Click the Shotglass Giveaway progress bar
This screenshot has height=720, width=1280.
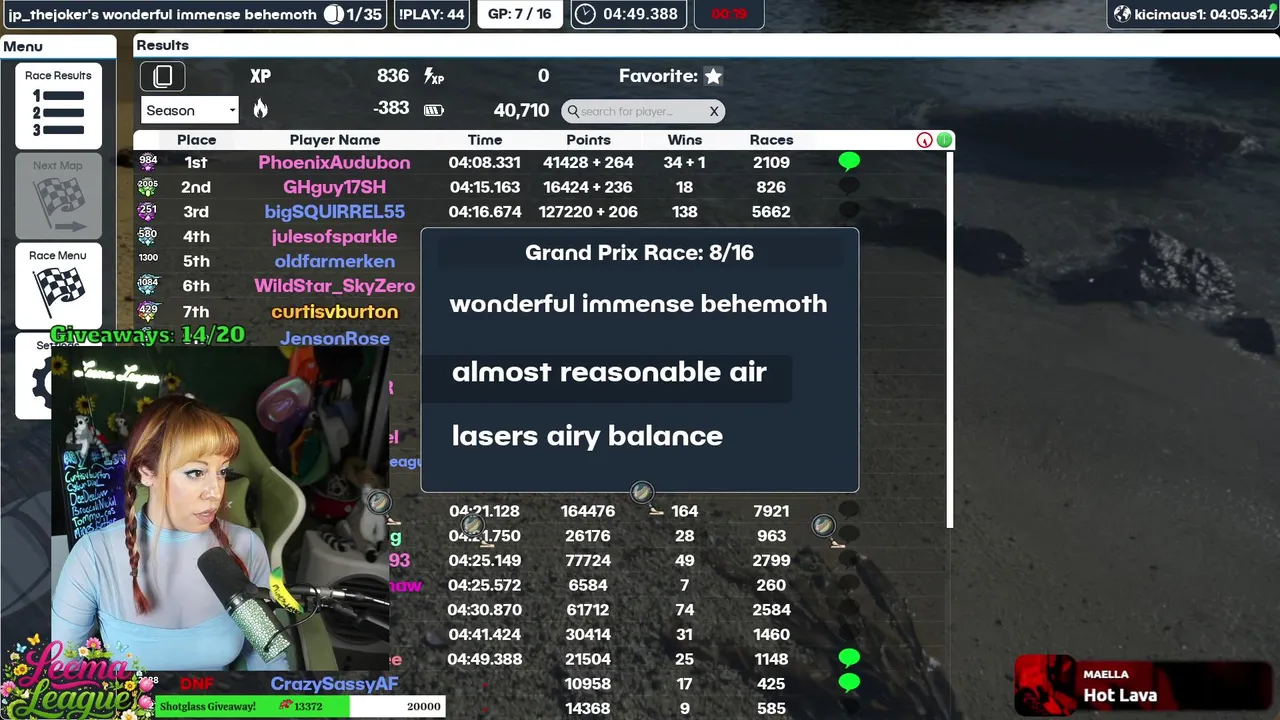pyautogui.click(x=301, y=706)
